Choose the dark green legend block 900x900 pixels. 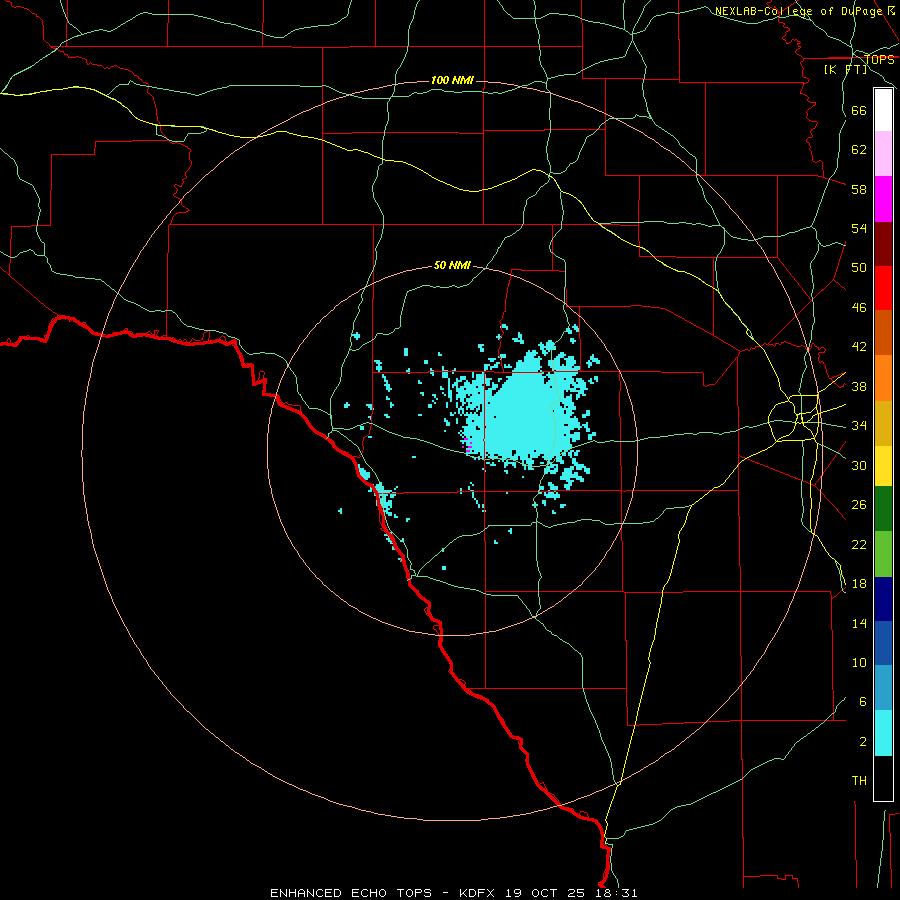[x=883, y=509]
